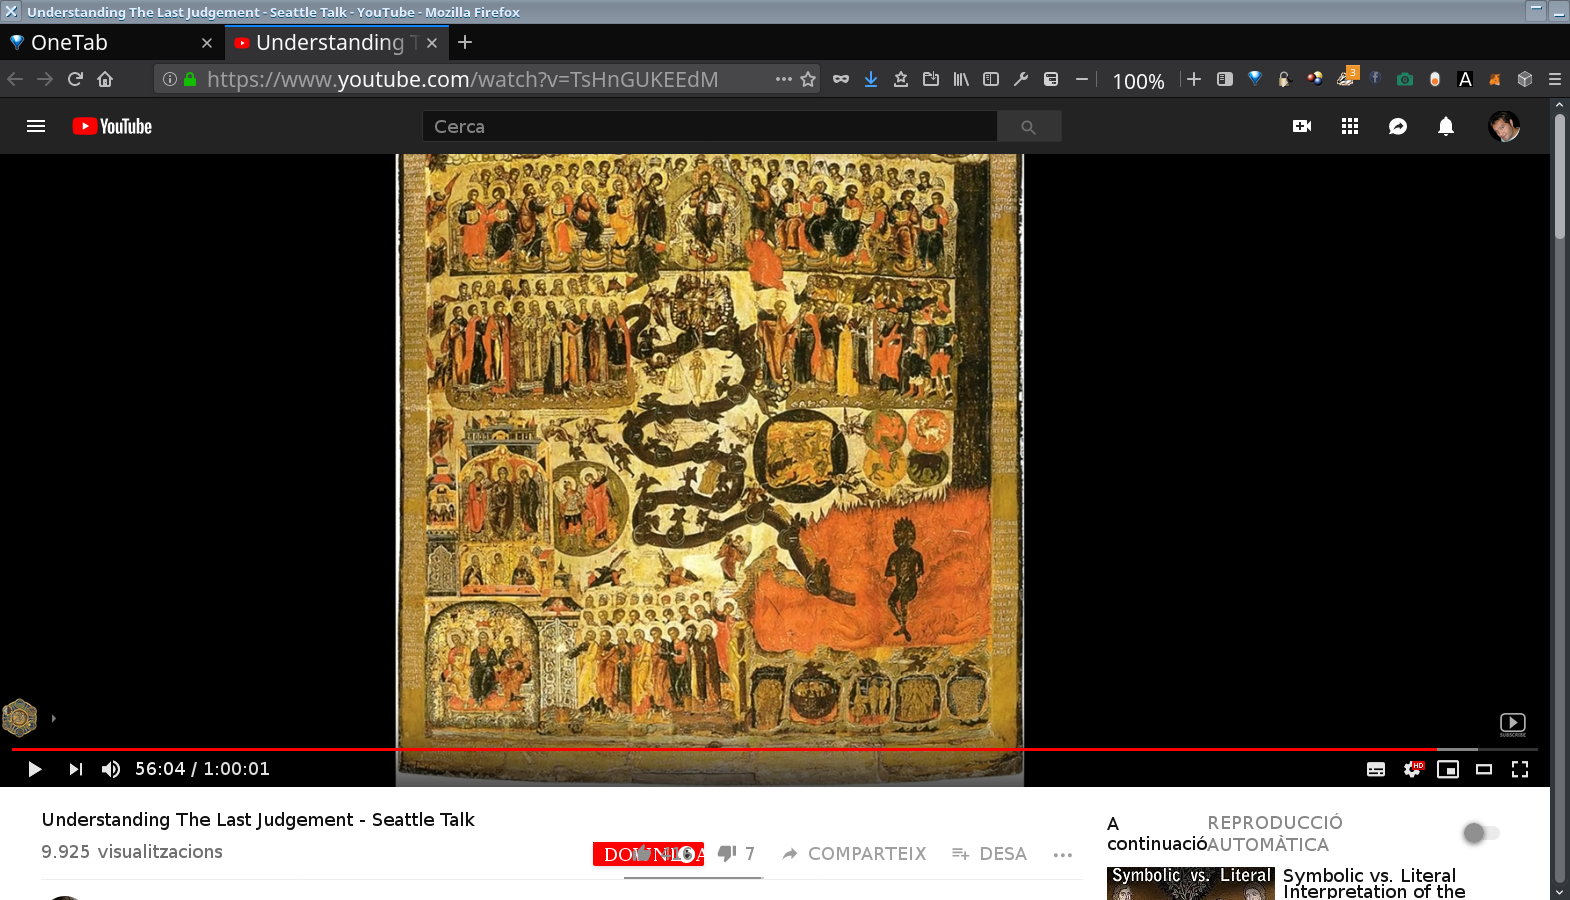Open the YouTube hamburger guide menu

[x=36, y=126]
